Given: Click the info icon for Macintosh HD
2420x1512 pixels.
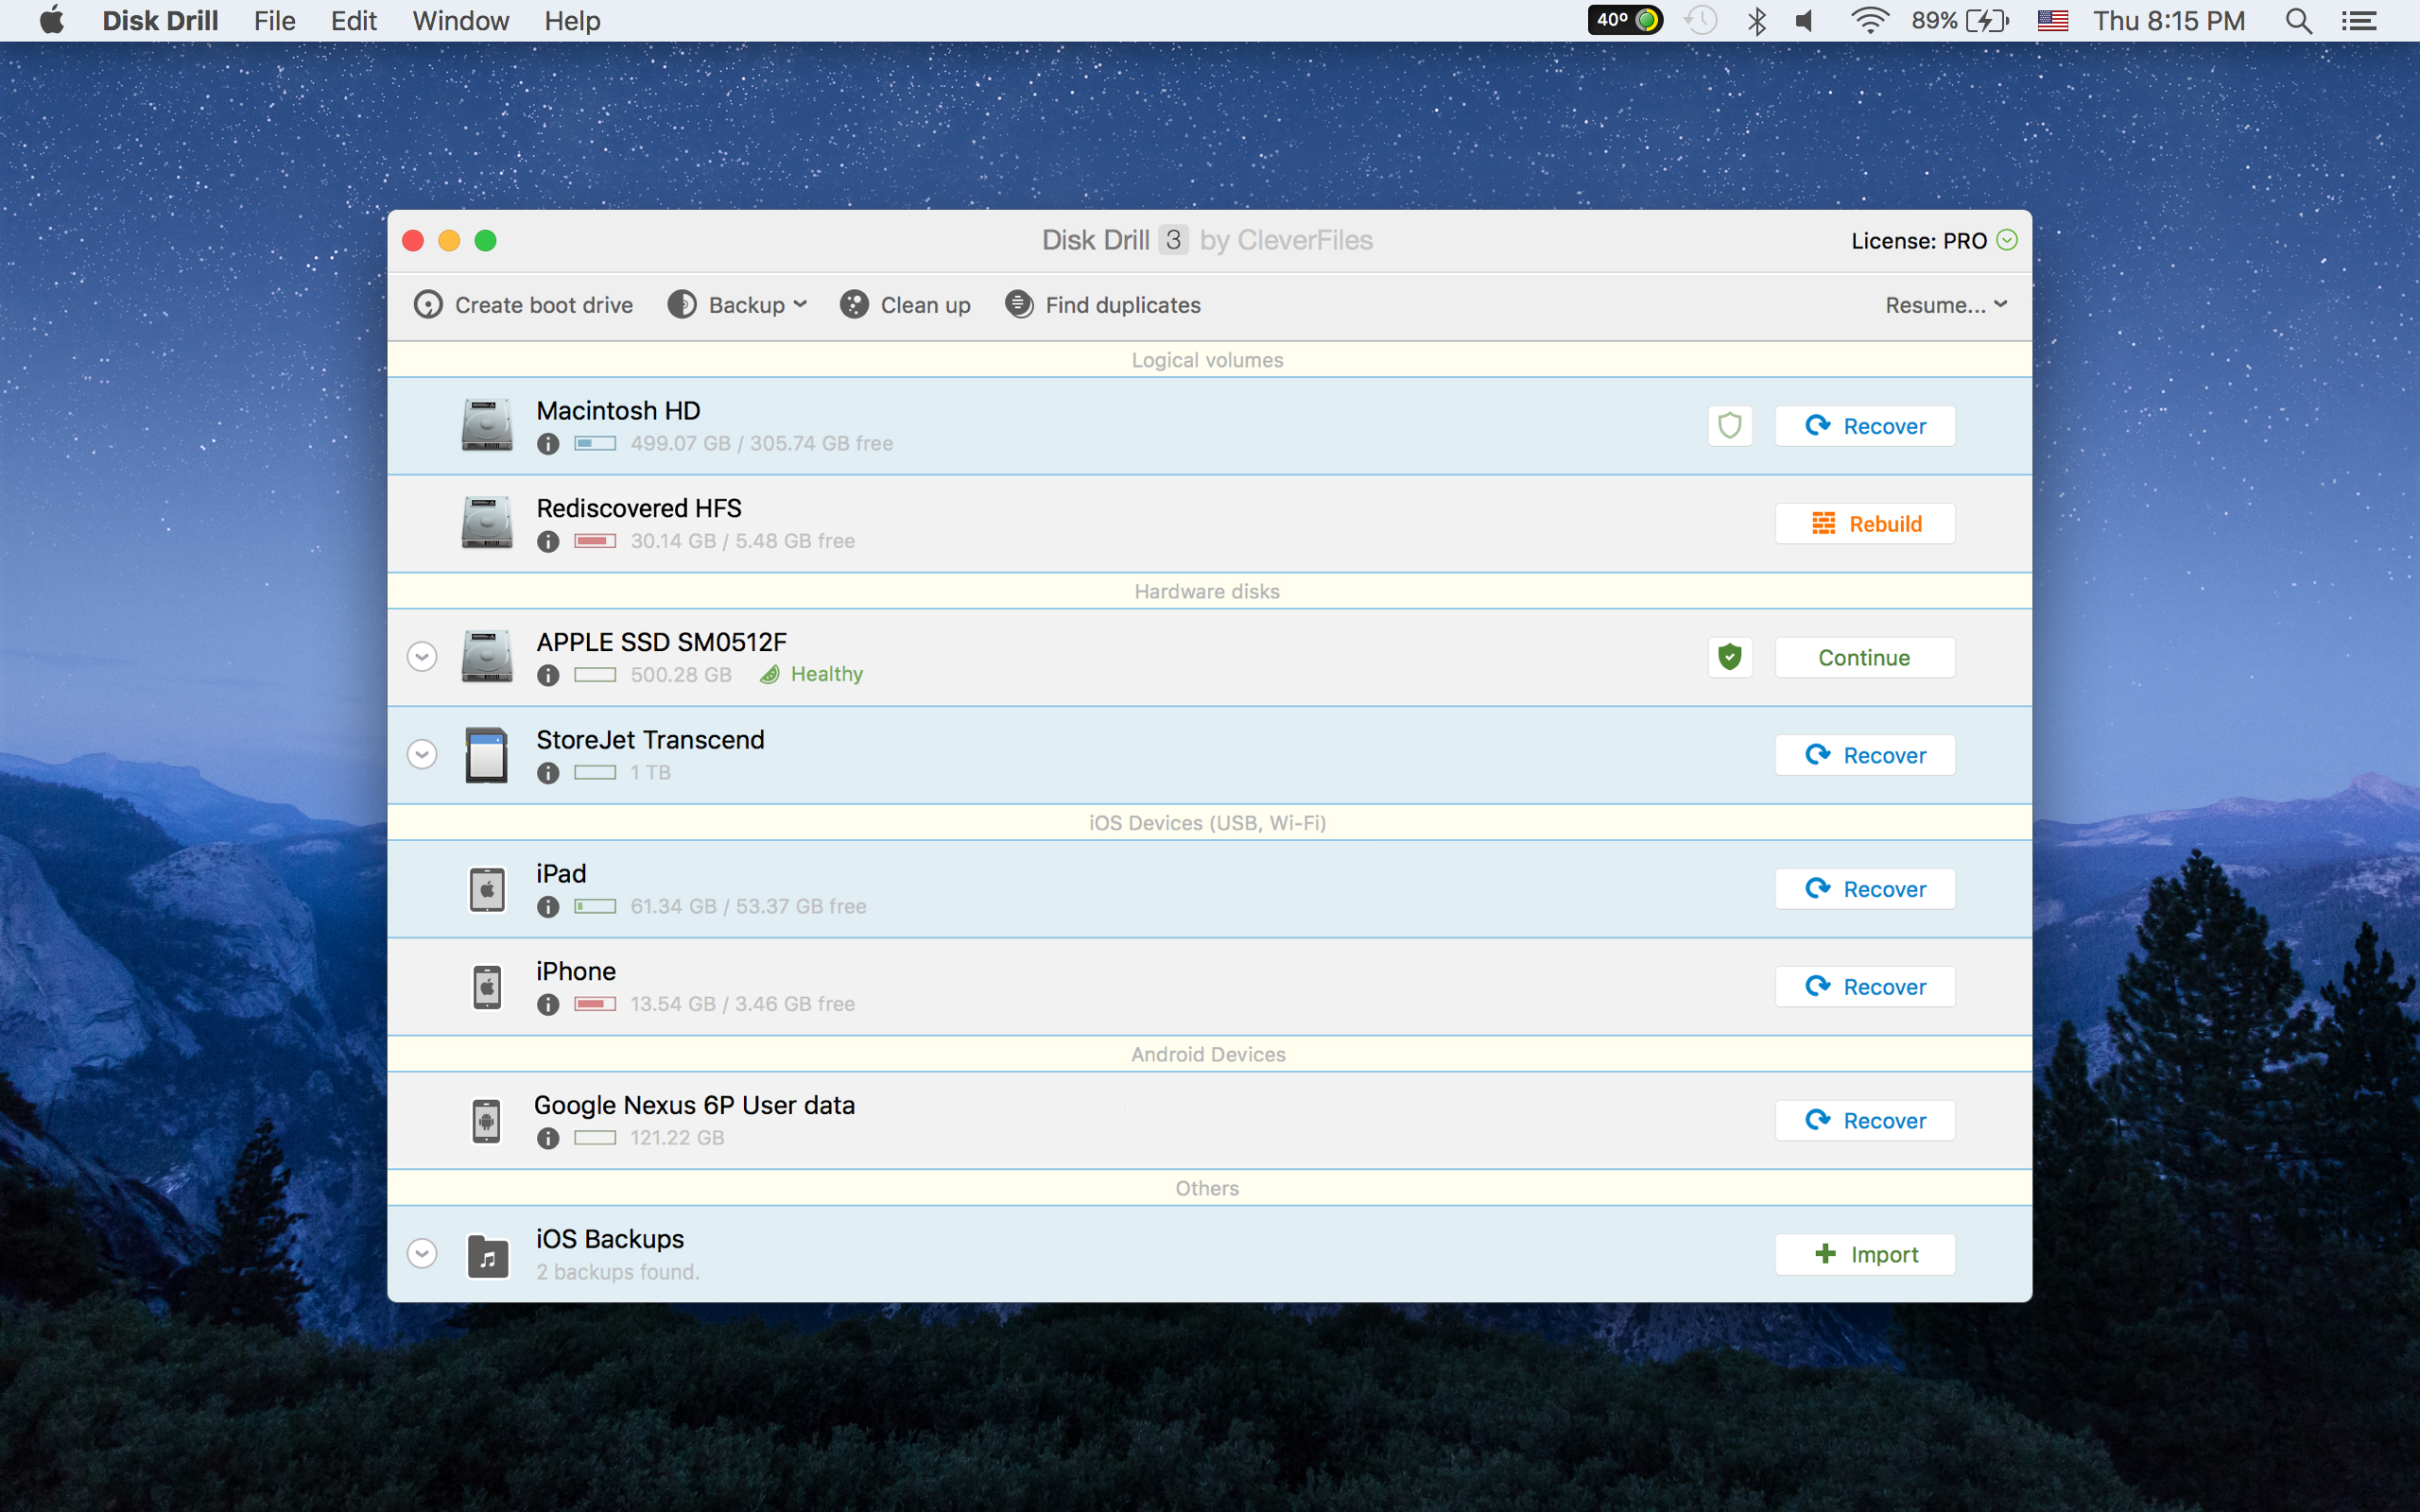Looking at the screenshot, I should point(549,442).
